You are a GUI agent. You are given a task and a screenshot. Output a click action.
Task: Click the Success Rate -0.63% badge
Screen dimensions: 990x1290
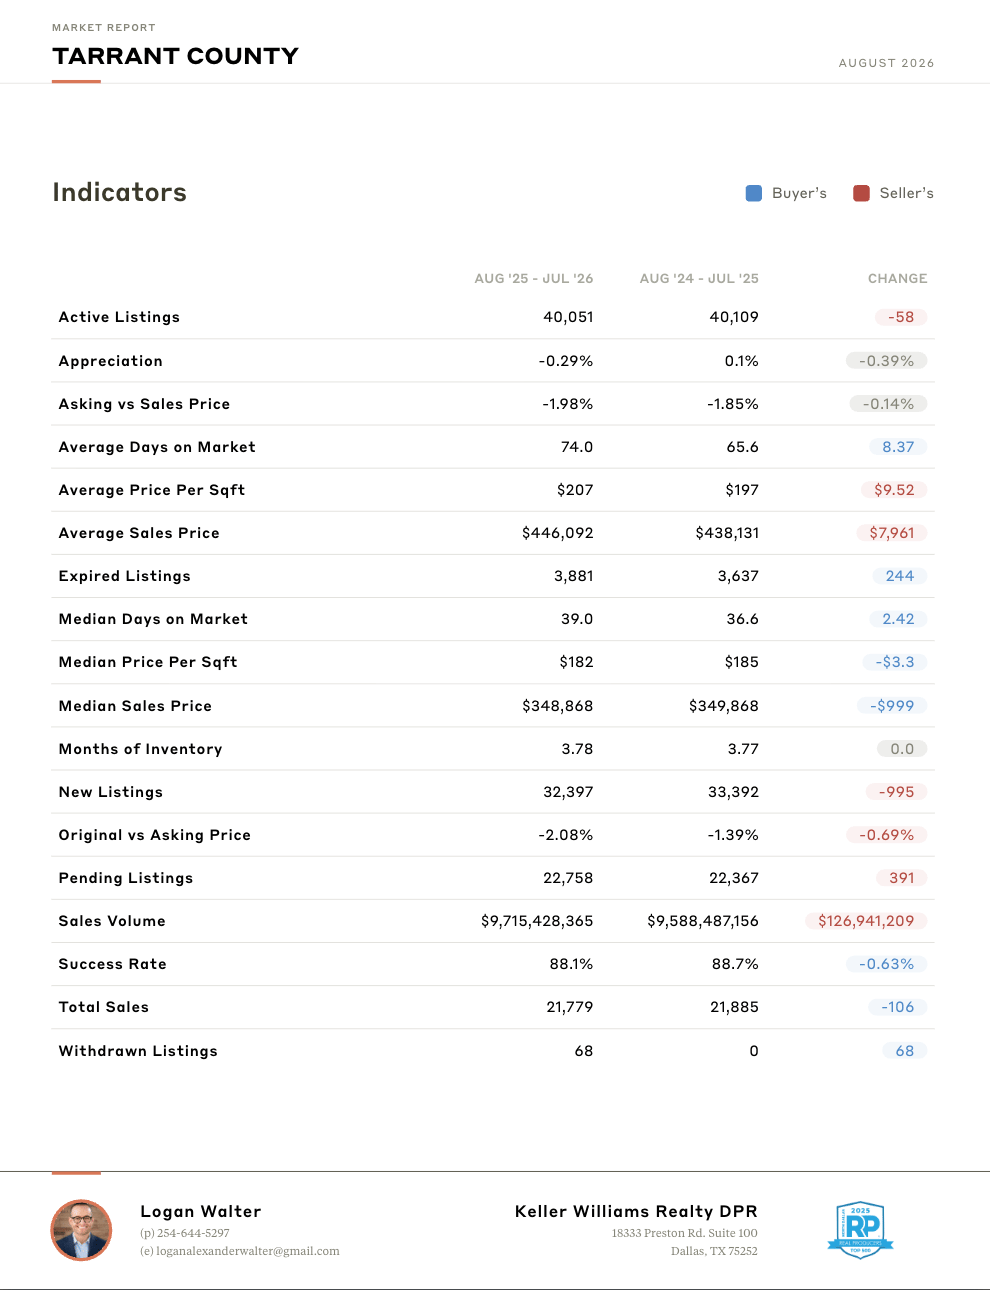coord(886,964)
